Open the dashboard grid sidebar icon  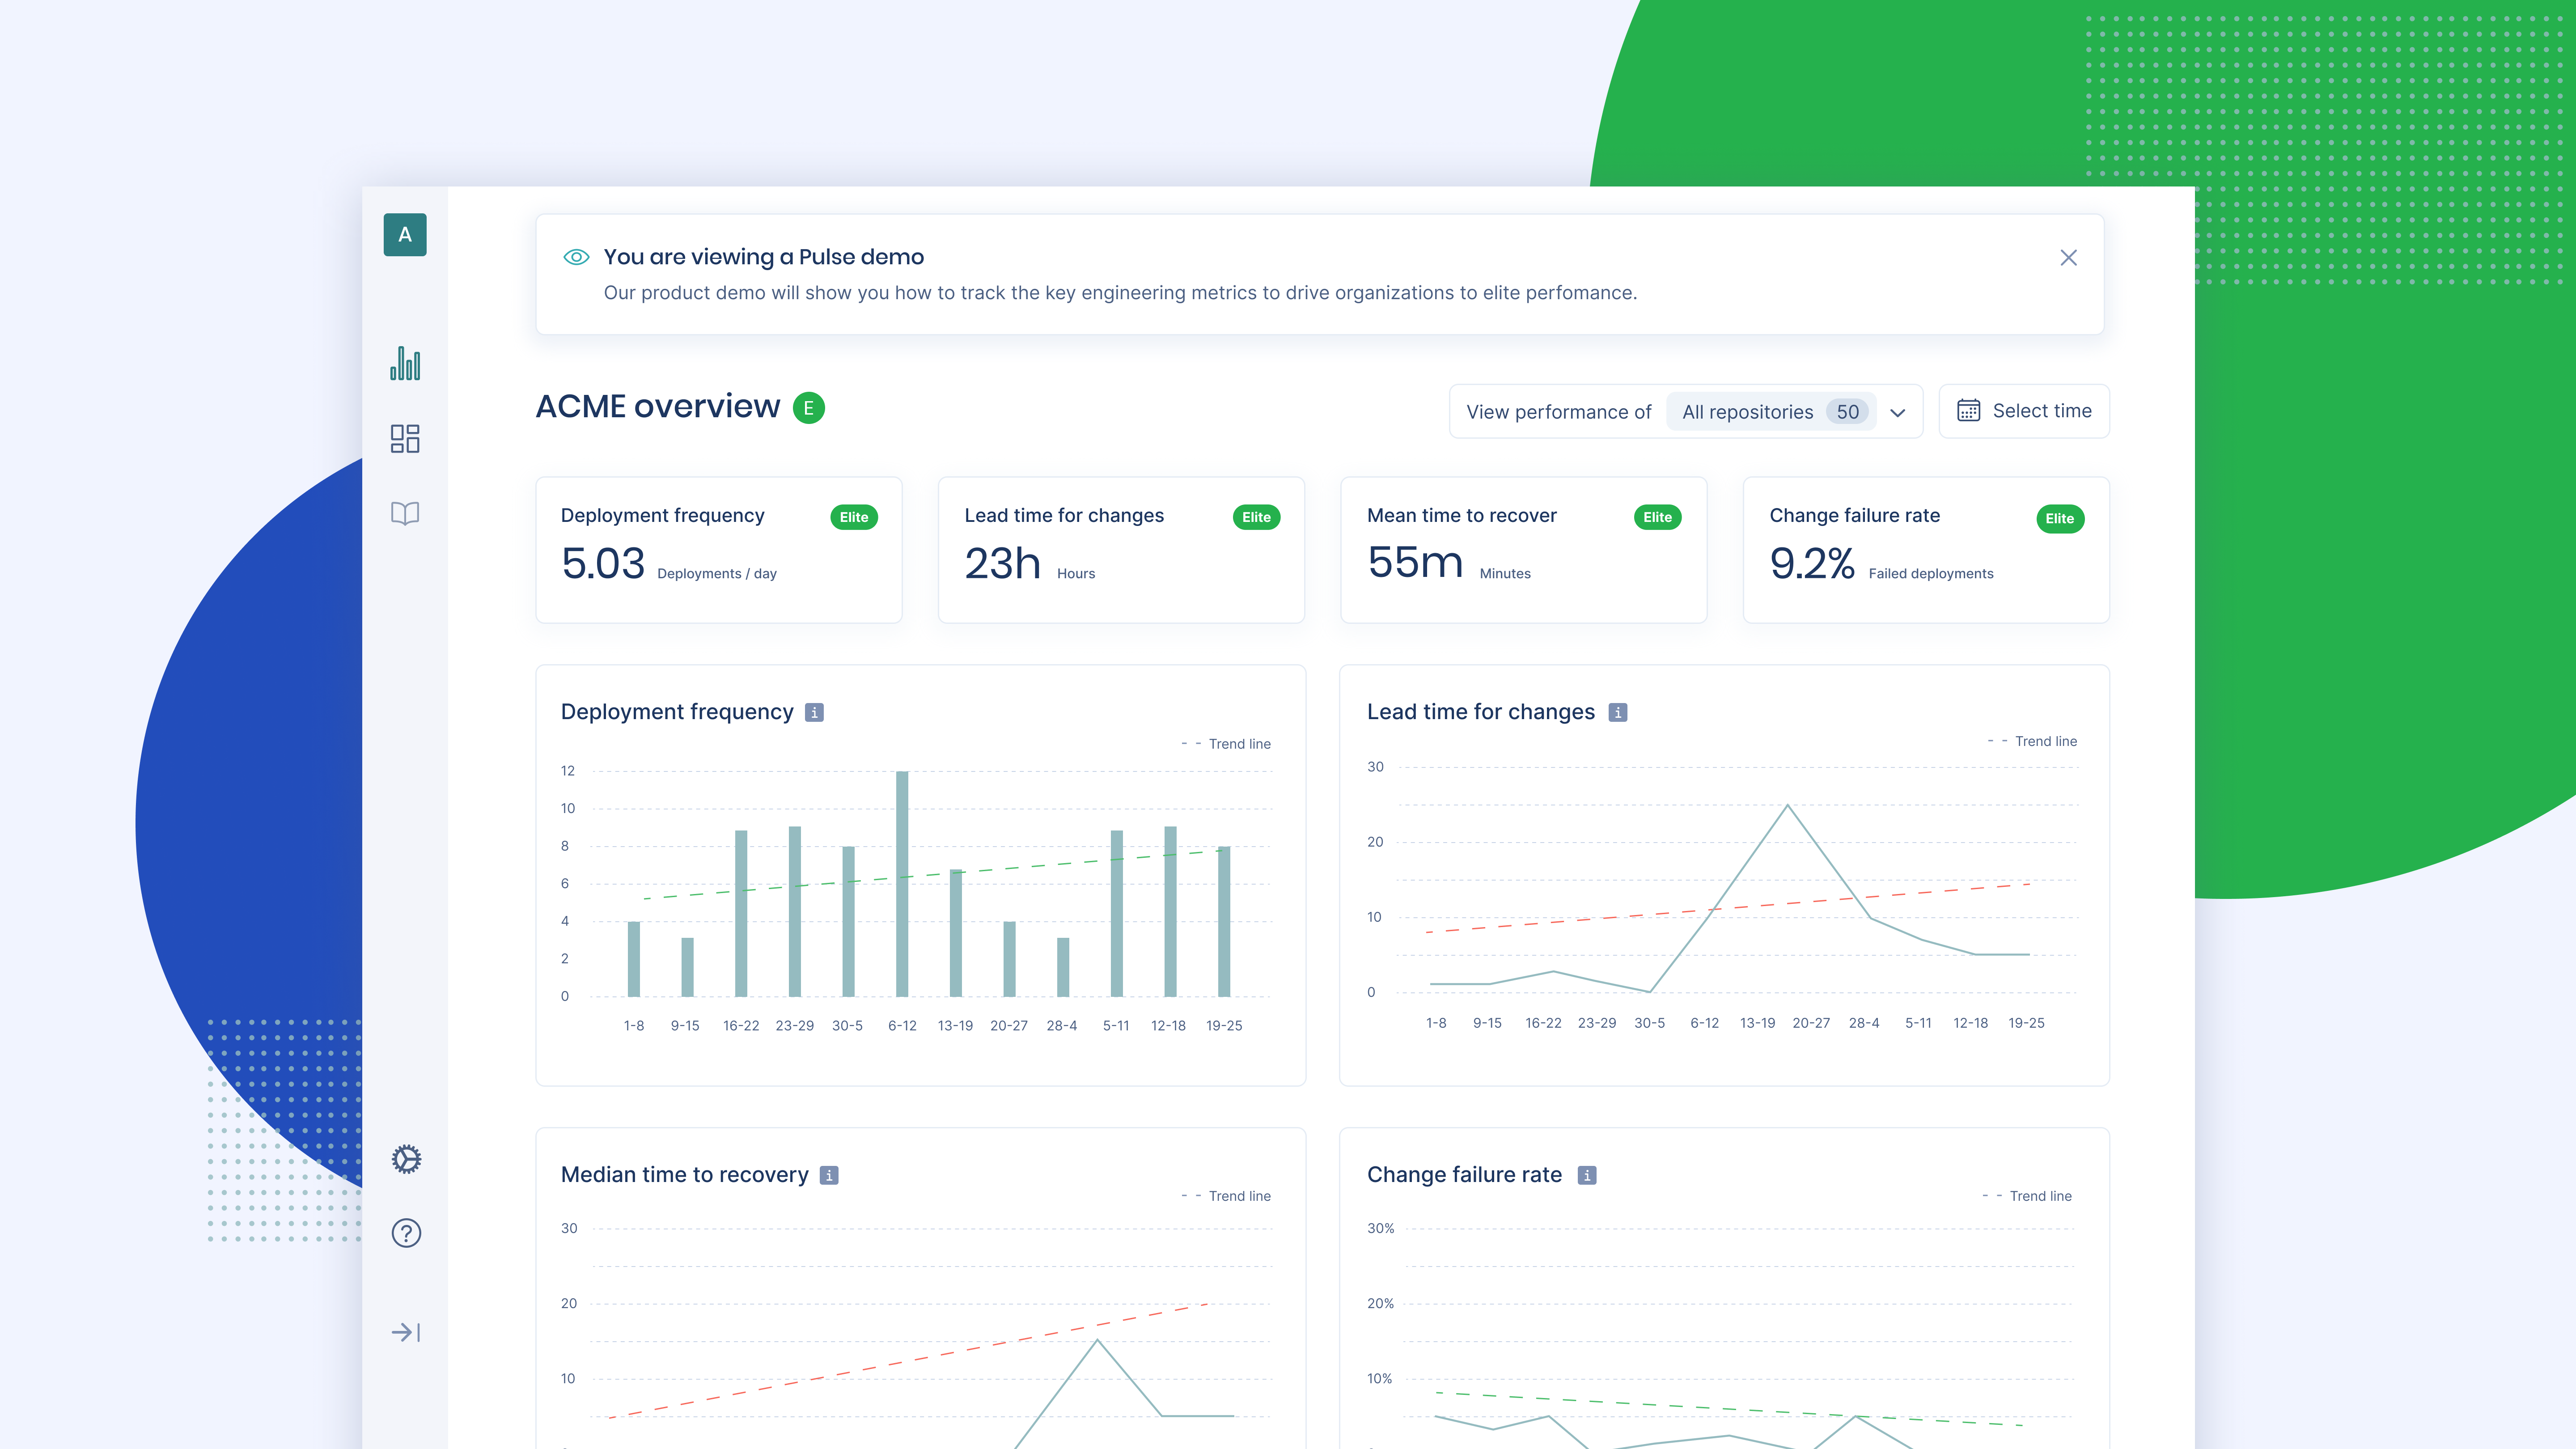pyautogui.click(x=405, y=439)
